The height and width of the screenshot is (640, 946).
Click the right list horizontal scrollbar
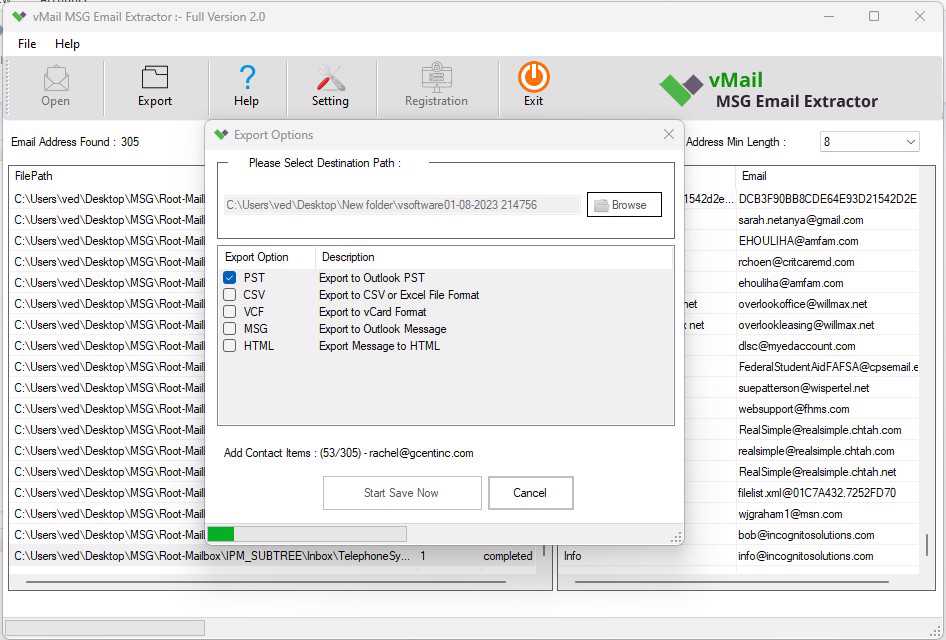coord(732,582)
